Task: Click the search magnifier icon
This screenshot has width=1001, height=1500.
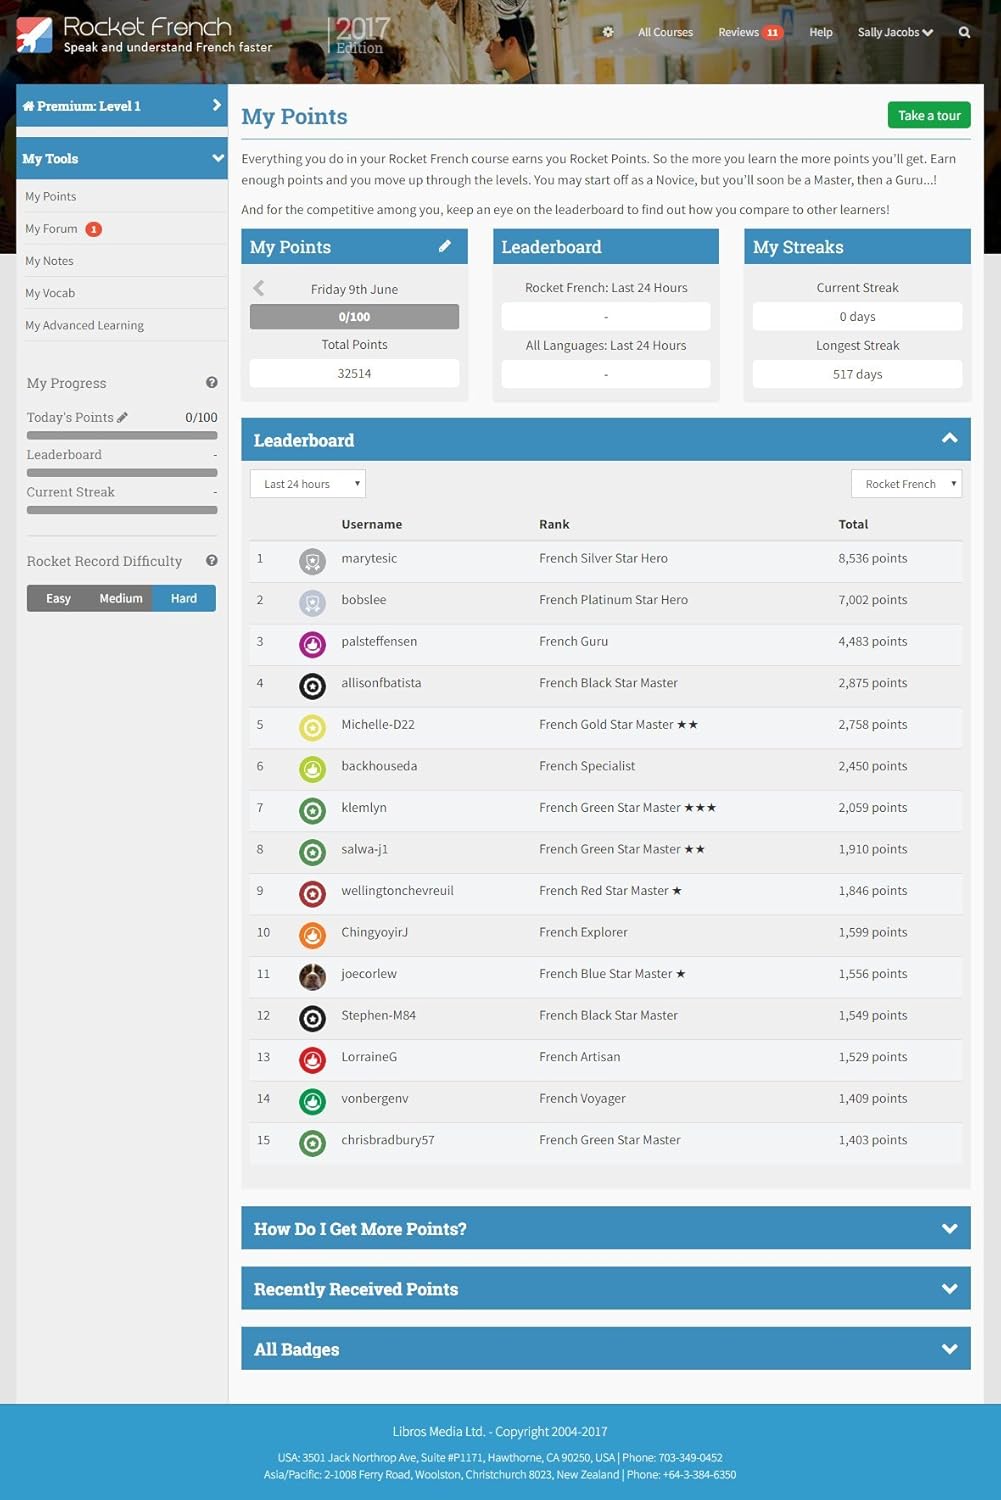Action: click(x=964, y=32)
